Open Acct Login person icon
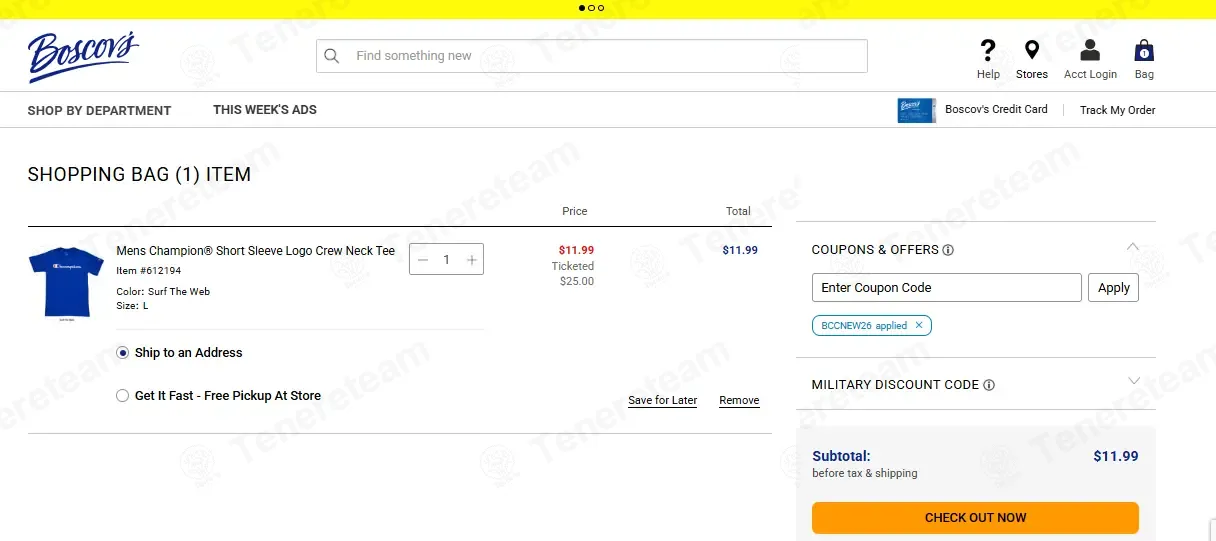The height and width of the screenshot is (541, 1216). (1090, 50)
